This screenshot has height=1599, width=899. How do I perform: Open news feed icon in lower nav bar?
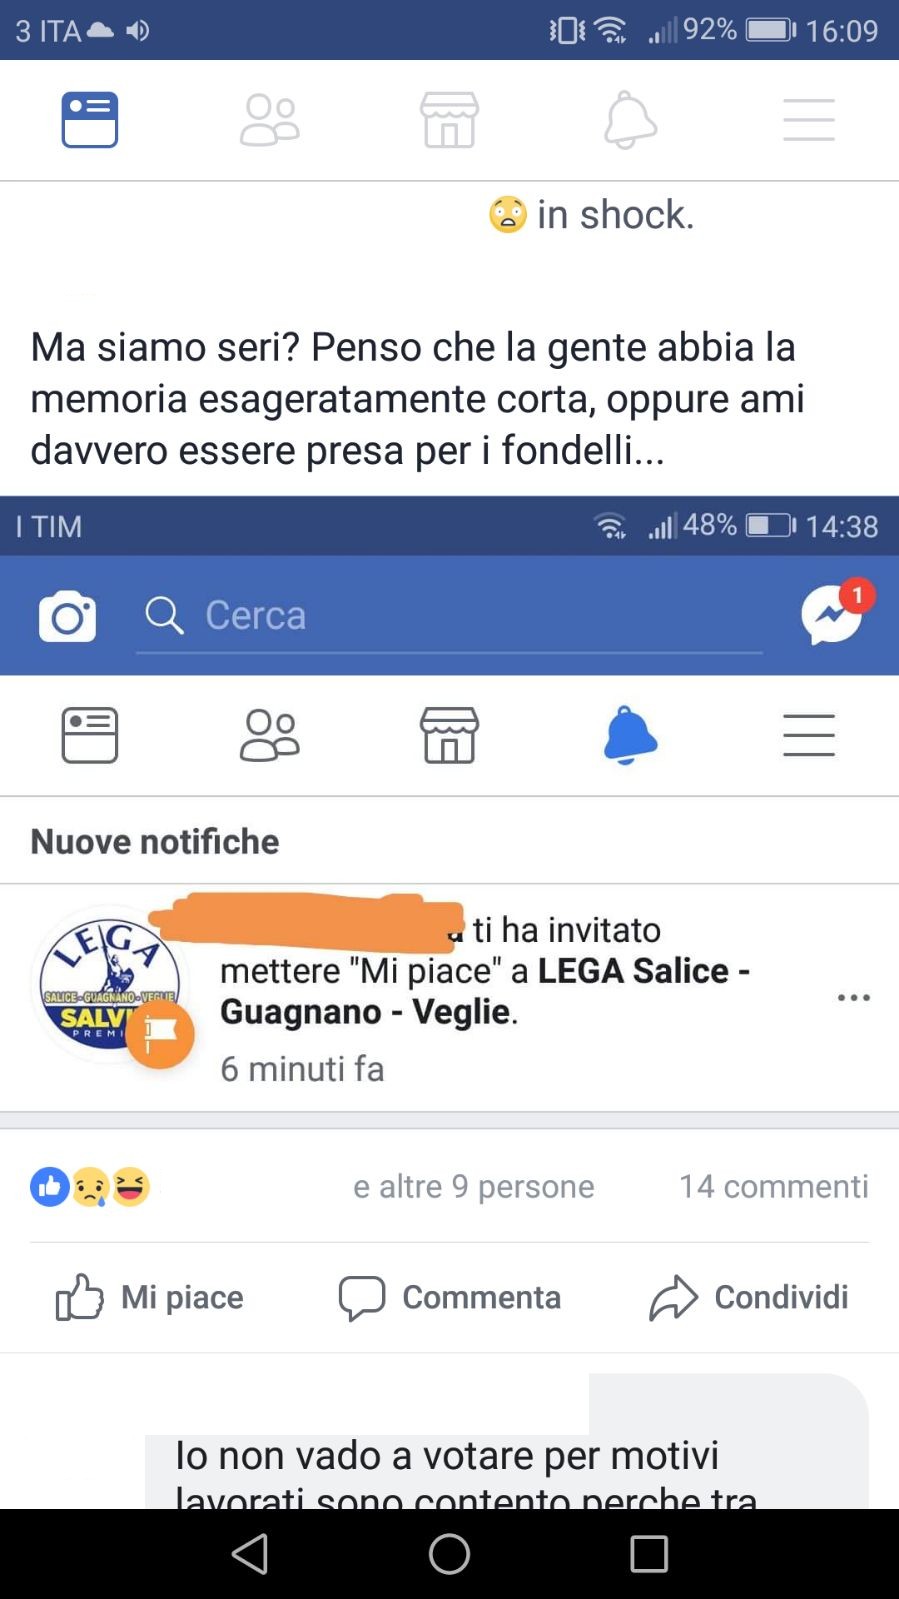coord(90,735)
